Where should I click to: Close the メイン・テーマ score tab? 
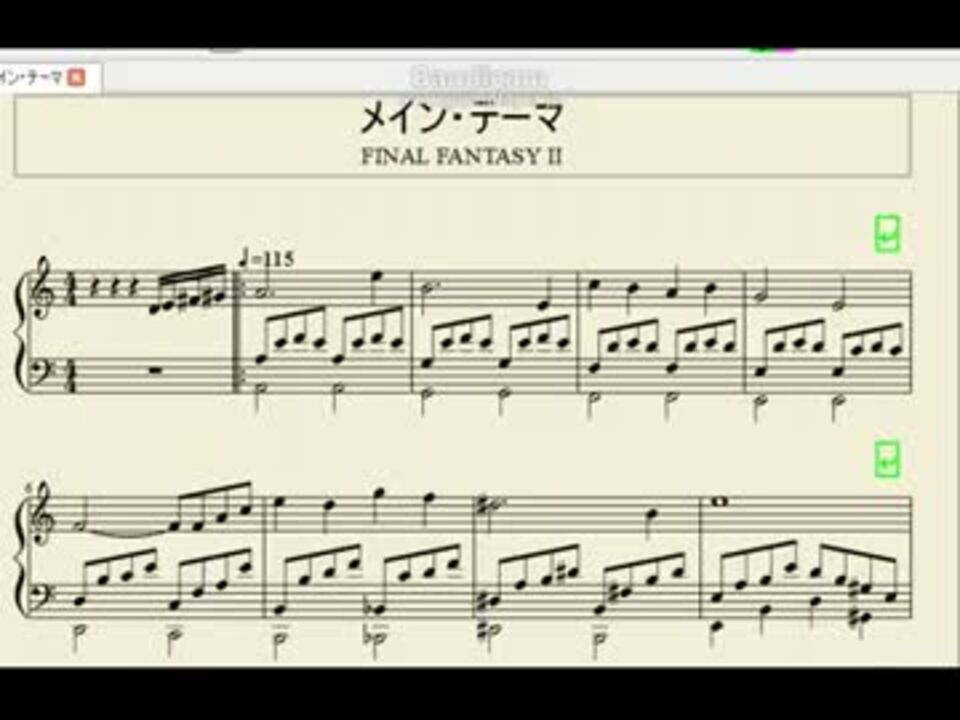tap(77, 77)
